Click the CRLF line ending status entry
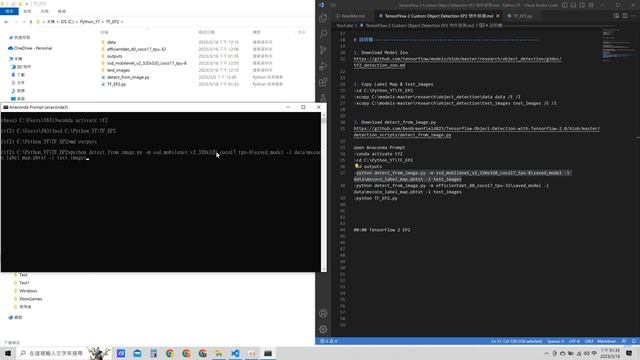 point(588,341)
